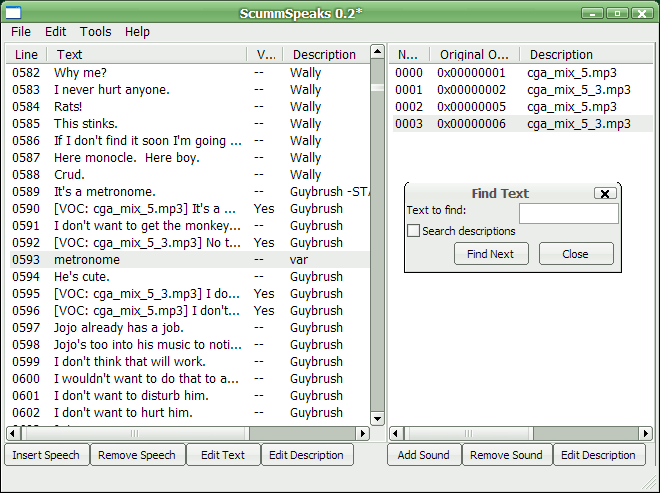
Task: Click the window menu icon in title bar
Action: 14,13
